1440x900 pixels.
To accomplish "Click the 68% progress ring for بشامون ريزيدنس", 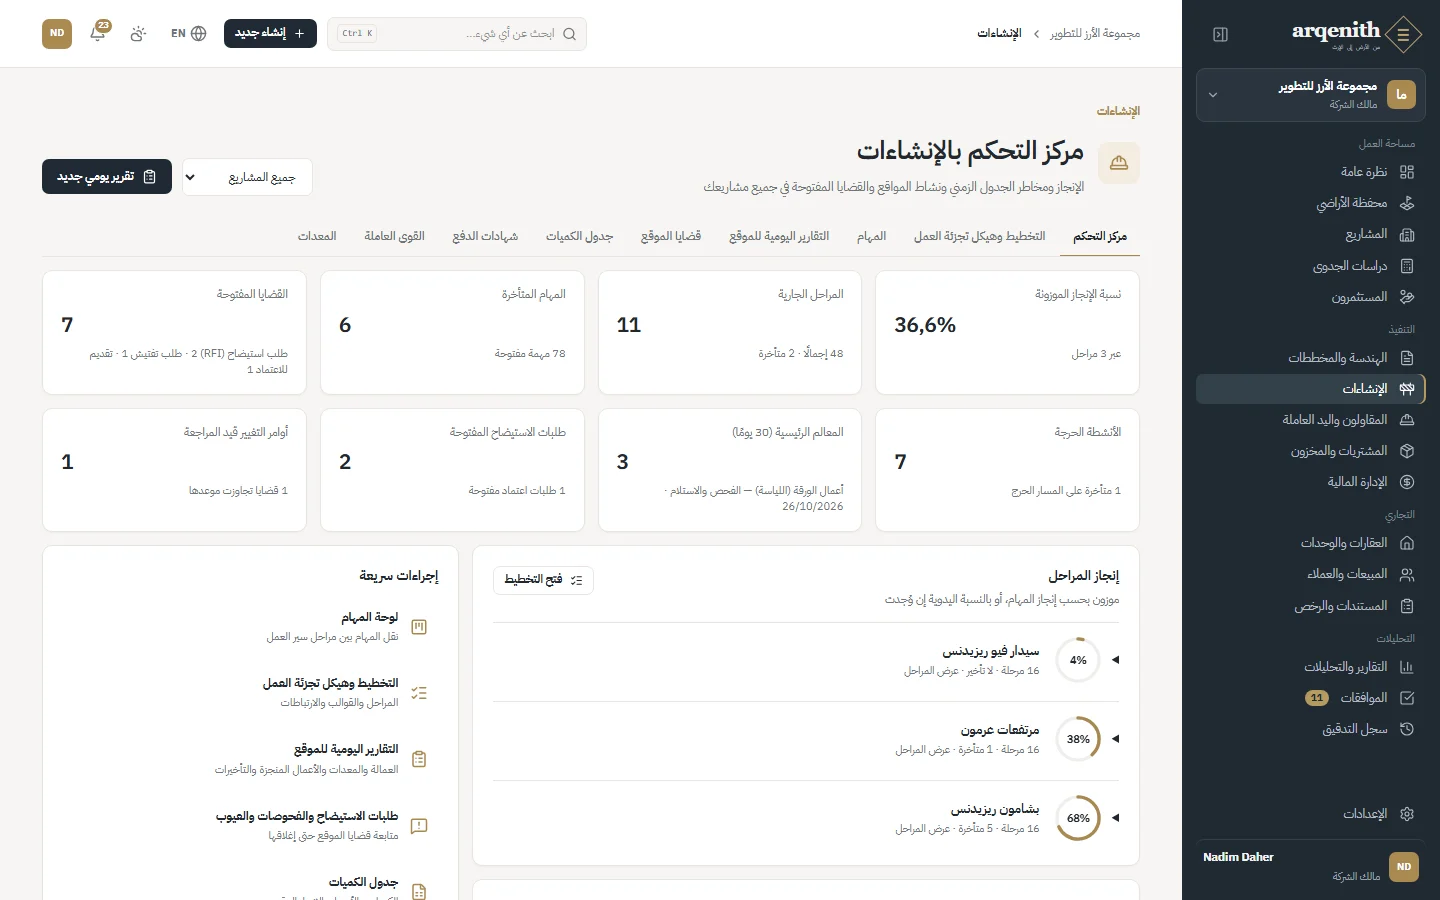I will click(x=1078, y=818).
